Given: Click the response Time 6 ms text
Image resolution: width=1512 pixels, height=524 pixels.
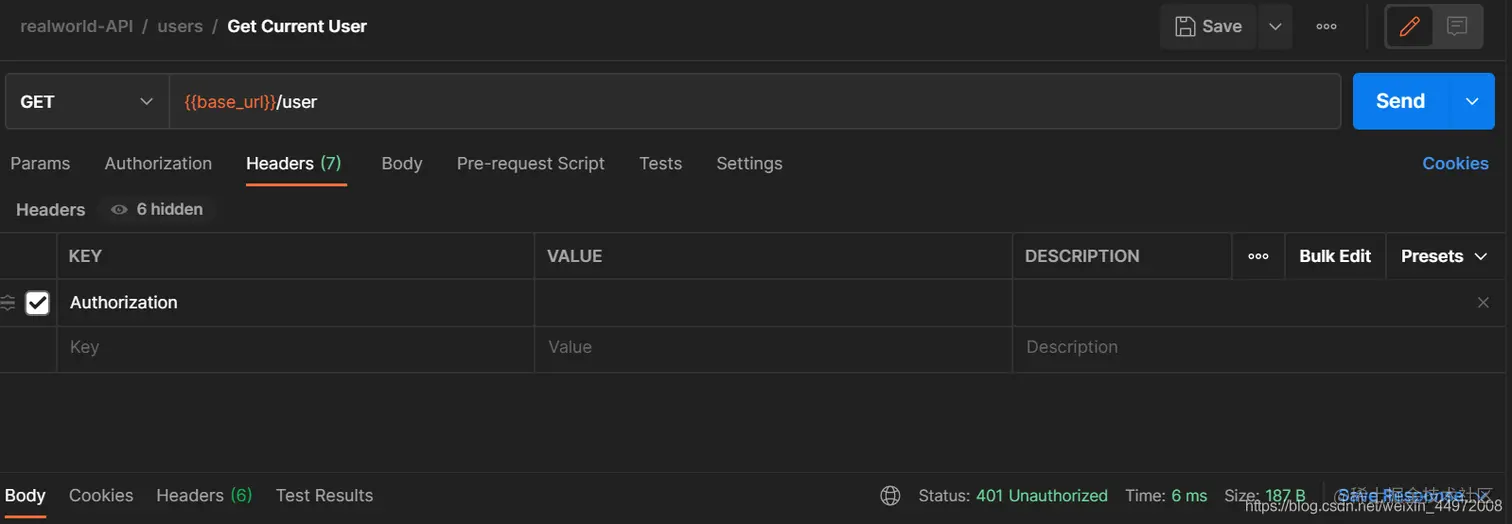Looking at the screenshot, I should [x=1166, y=495].
